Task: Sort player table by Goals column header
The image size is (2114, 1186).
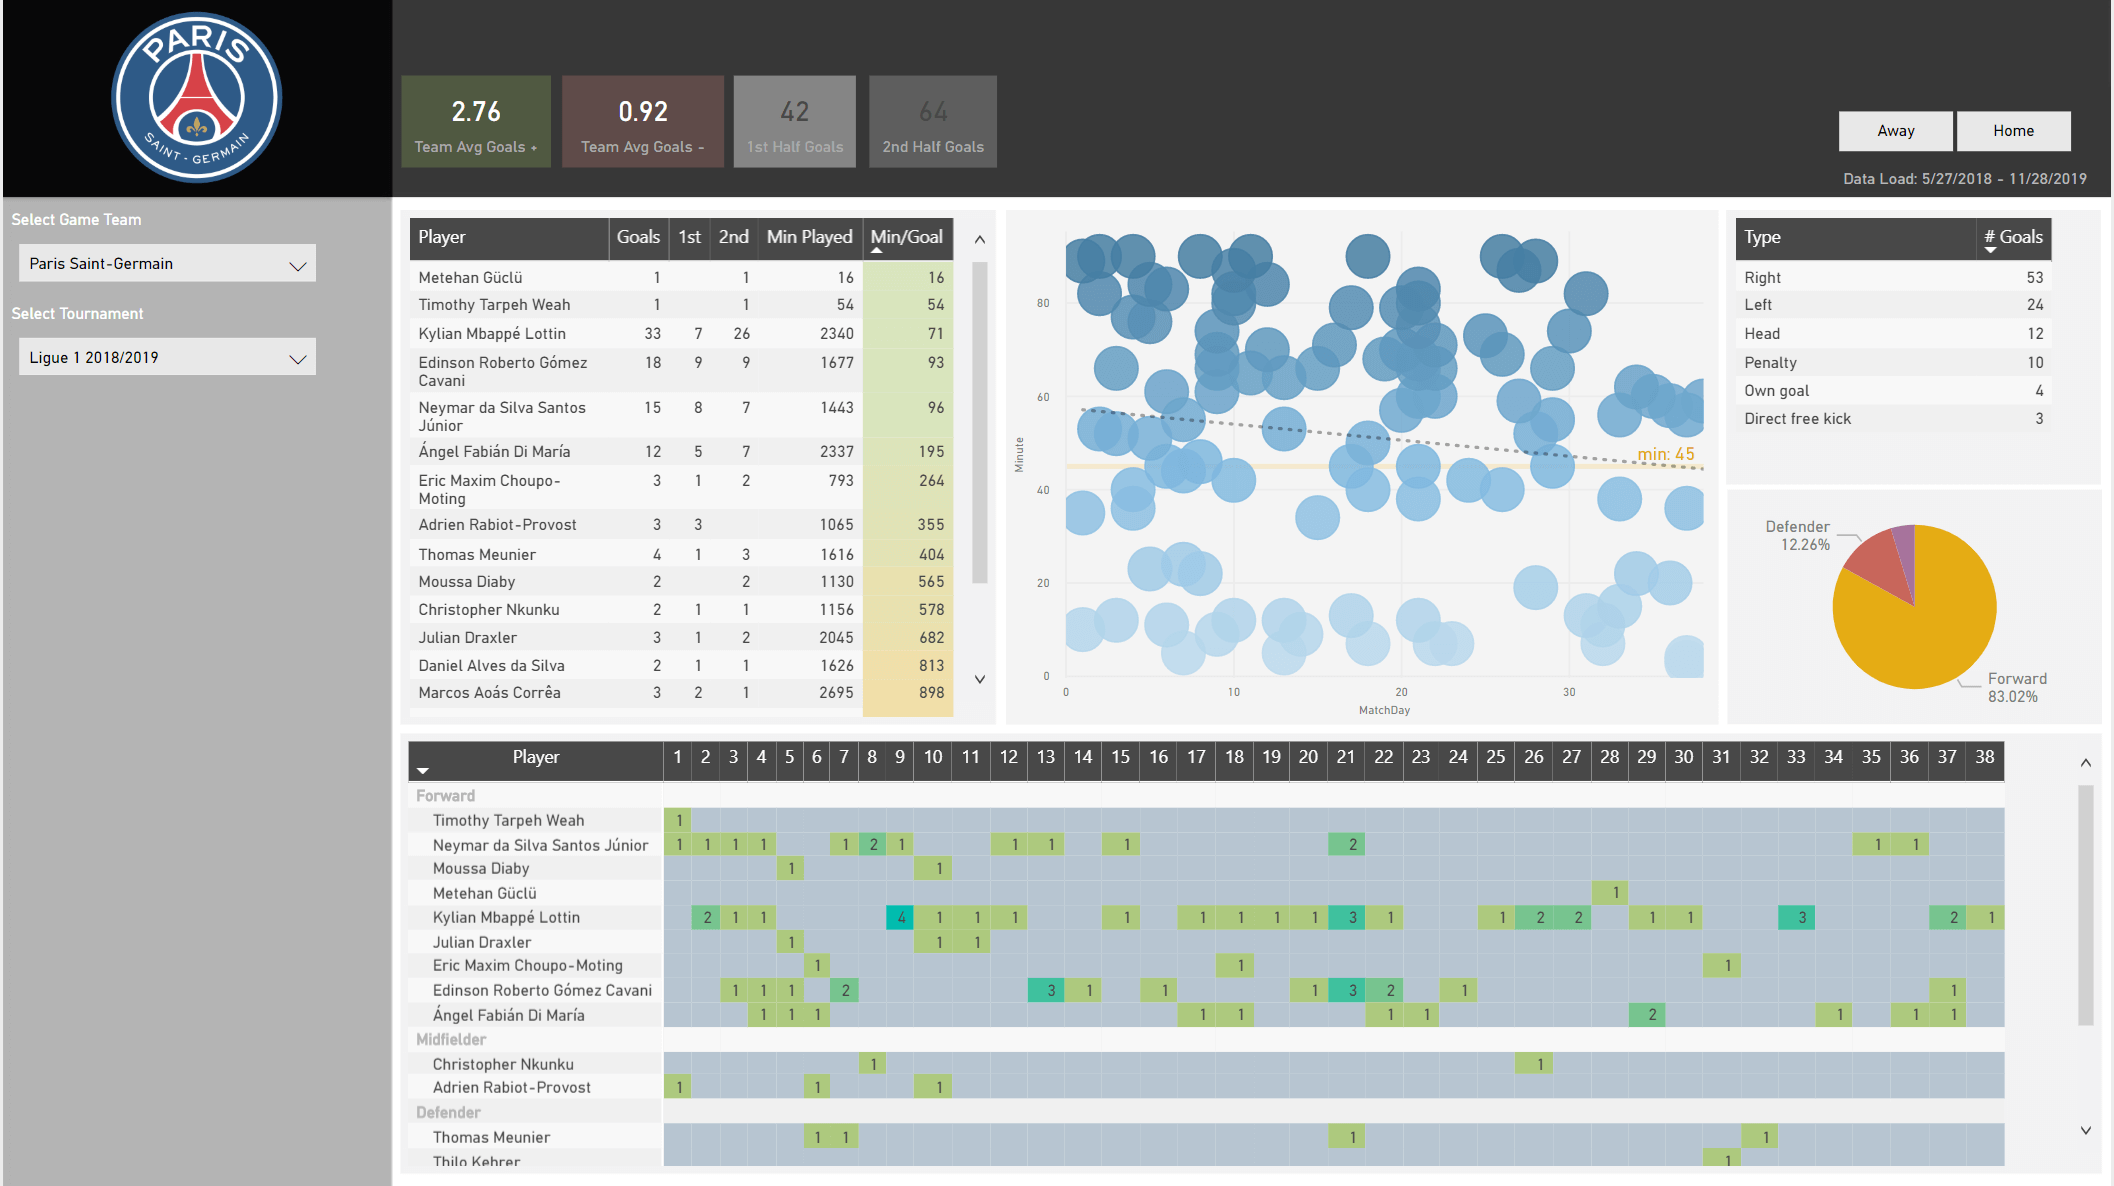Action: 638,237
